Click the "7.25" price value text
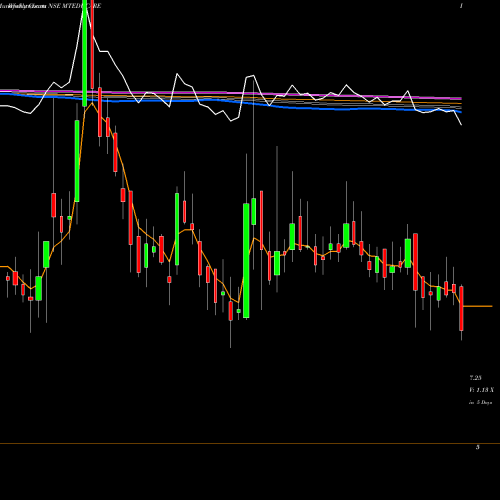 coord(475,378)
